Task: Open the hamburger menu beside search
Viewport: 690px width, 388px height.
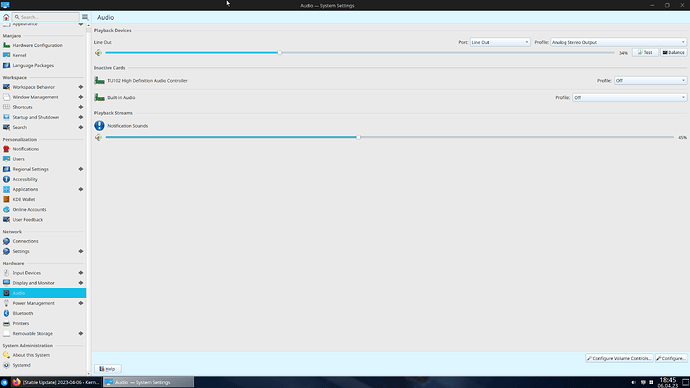Action: tap(85, 17)
